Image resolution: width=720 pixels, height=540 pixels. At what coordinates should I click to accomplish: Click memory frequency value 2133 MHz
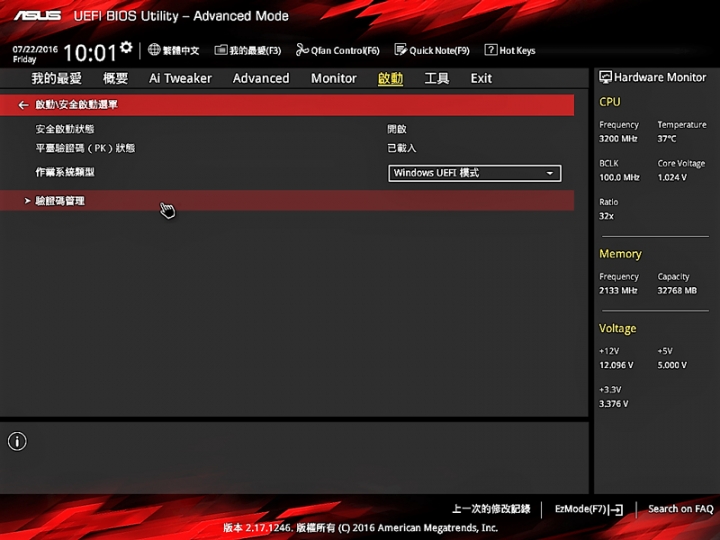coord(618,290)
